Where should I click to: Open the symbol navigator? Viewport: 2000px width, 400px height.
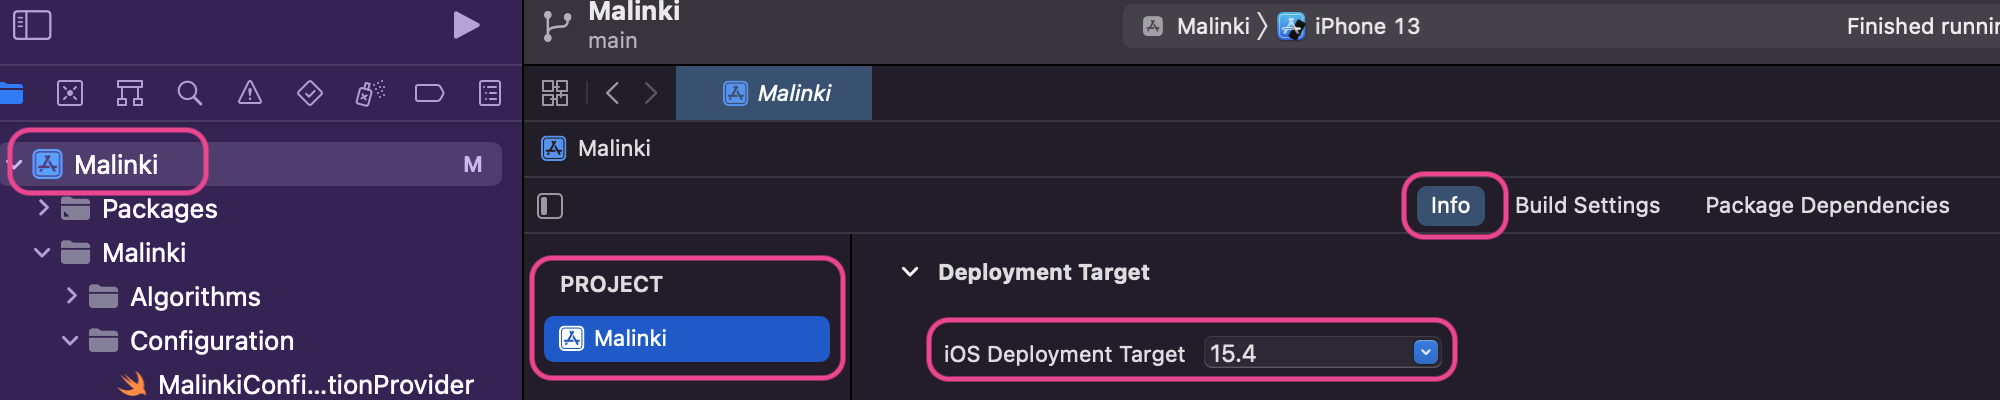point(130,94)
